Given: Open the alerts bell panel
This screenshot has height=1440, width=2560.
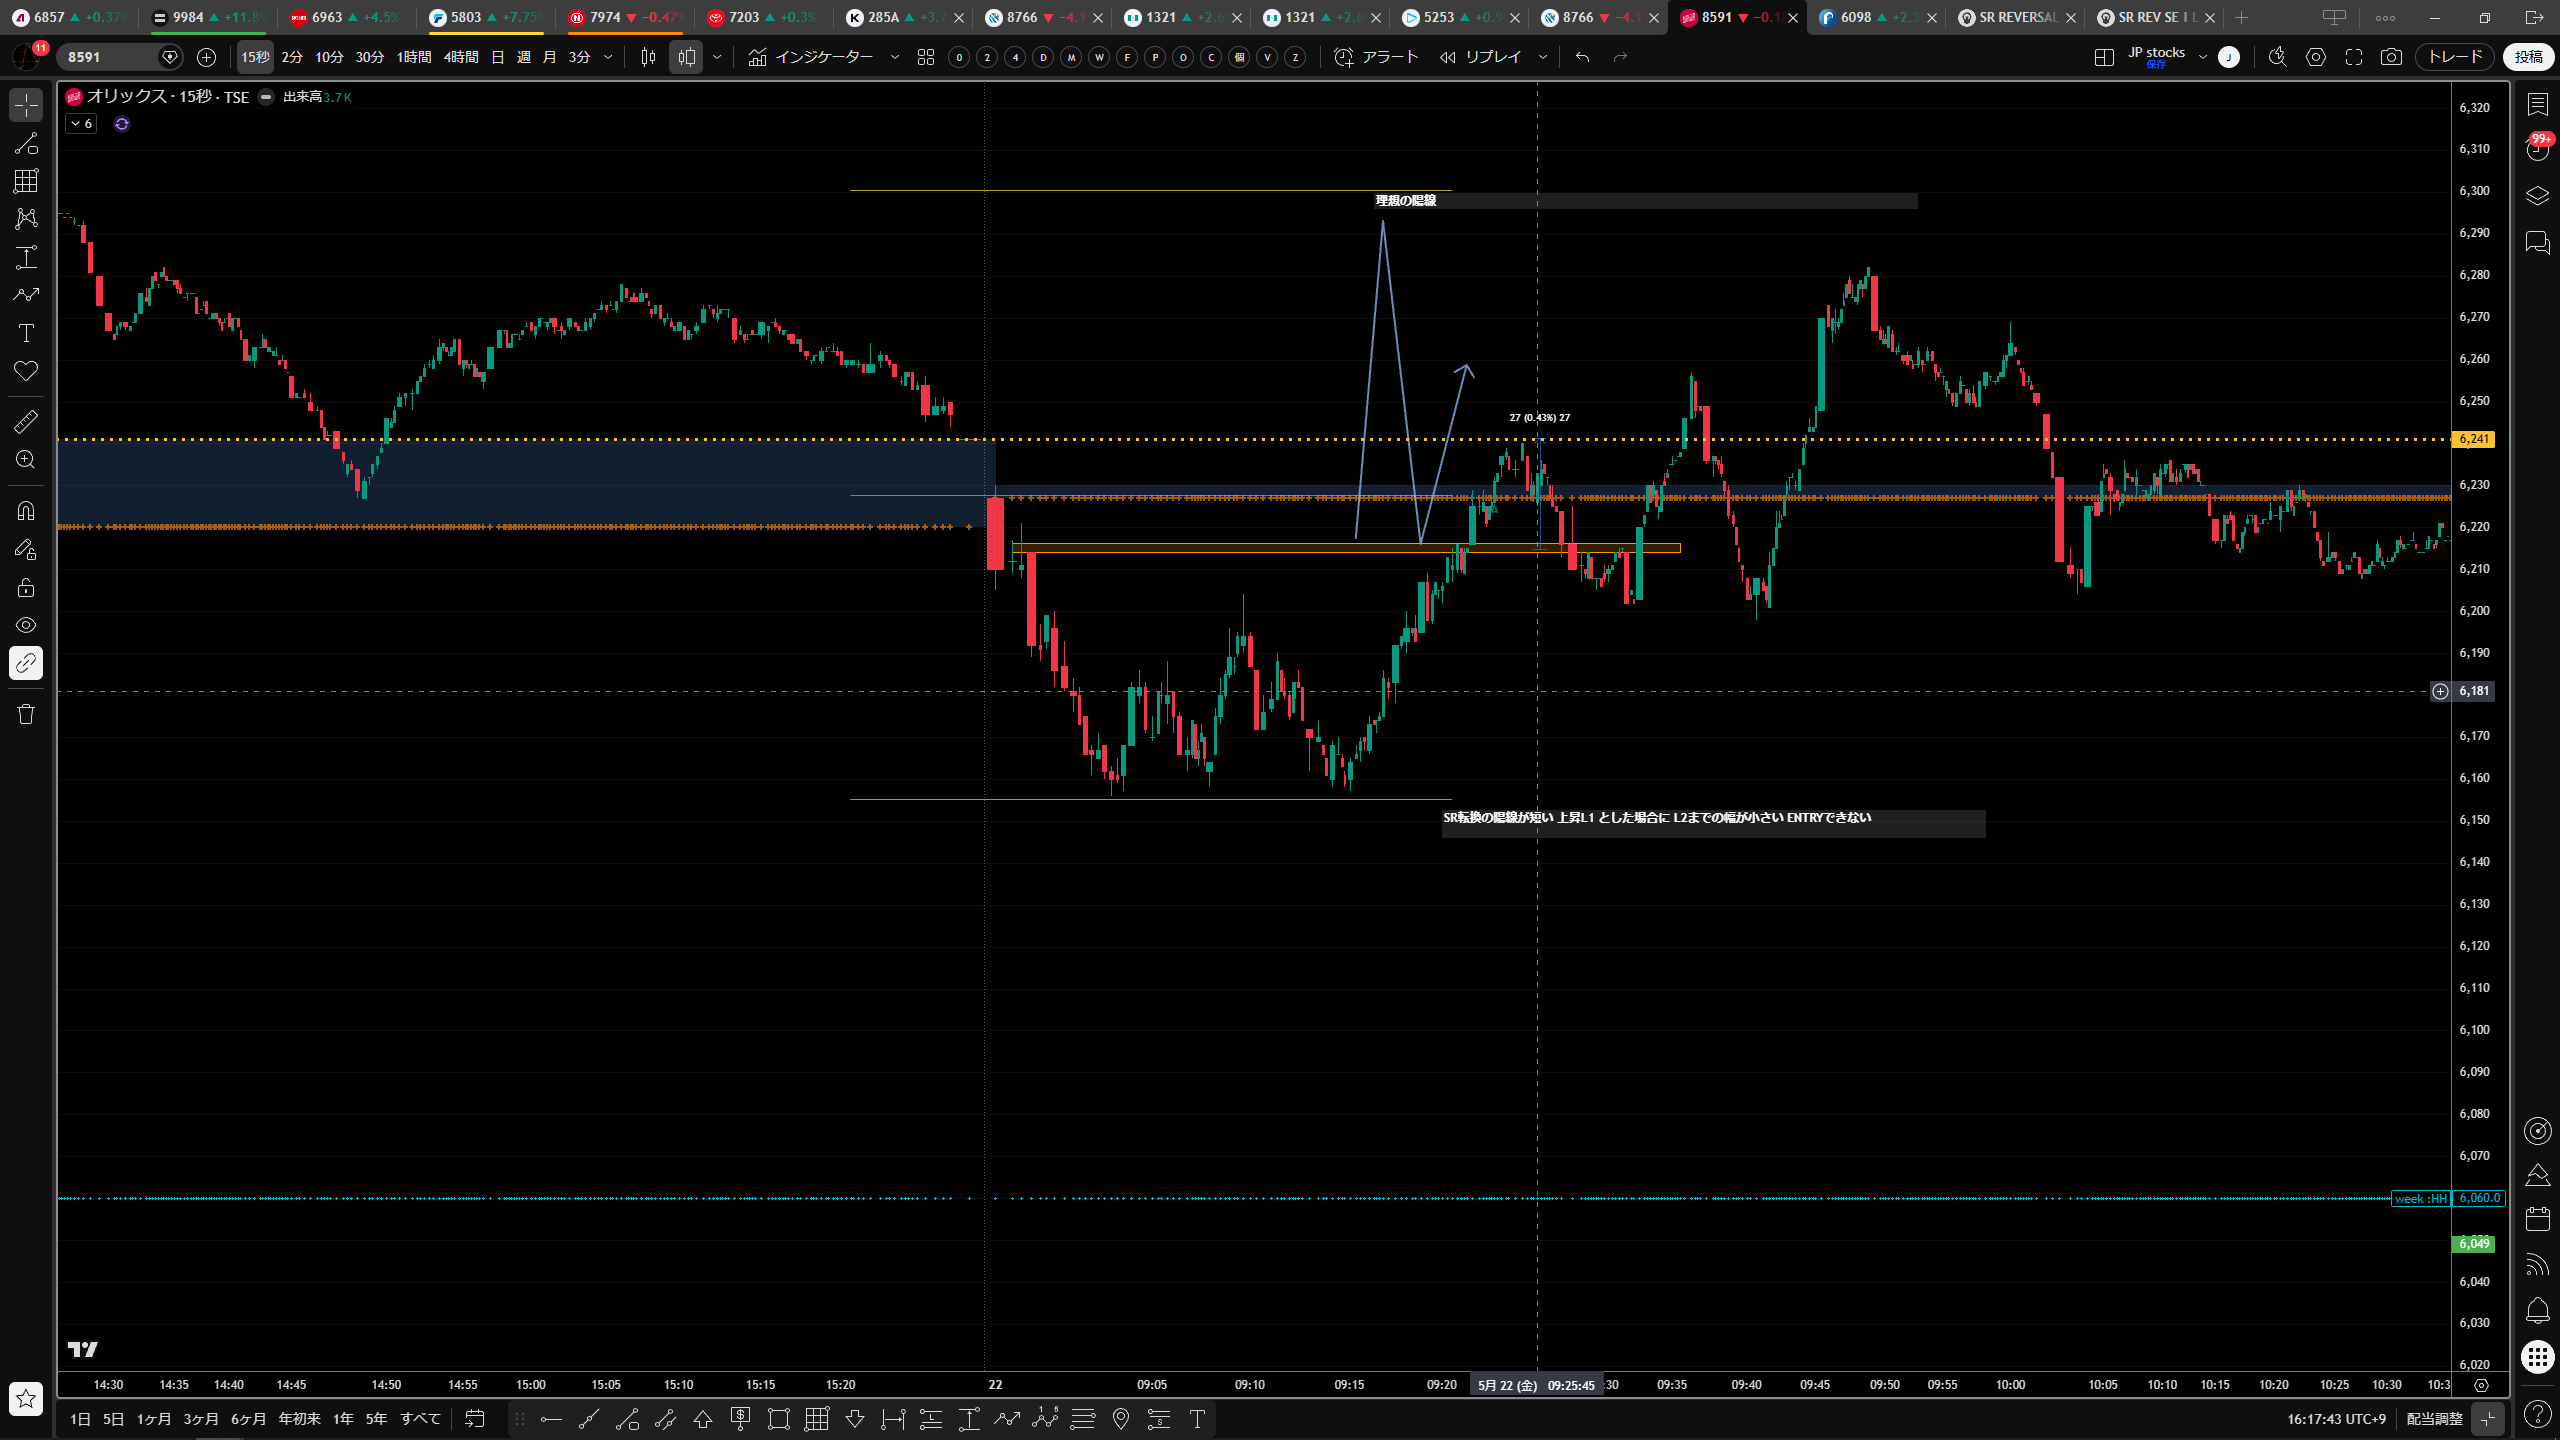Looking at the screenshot, I should 2538,1311.
